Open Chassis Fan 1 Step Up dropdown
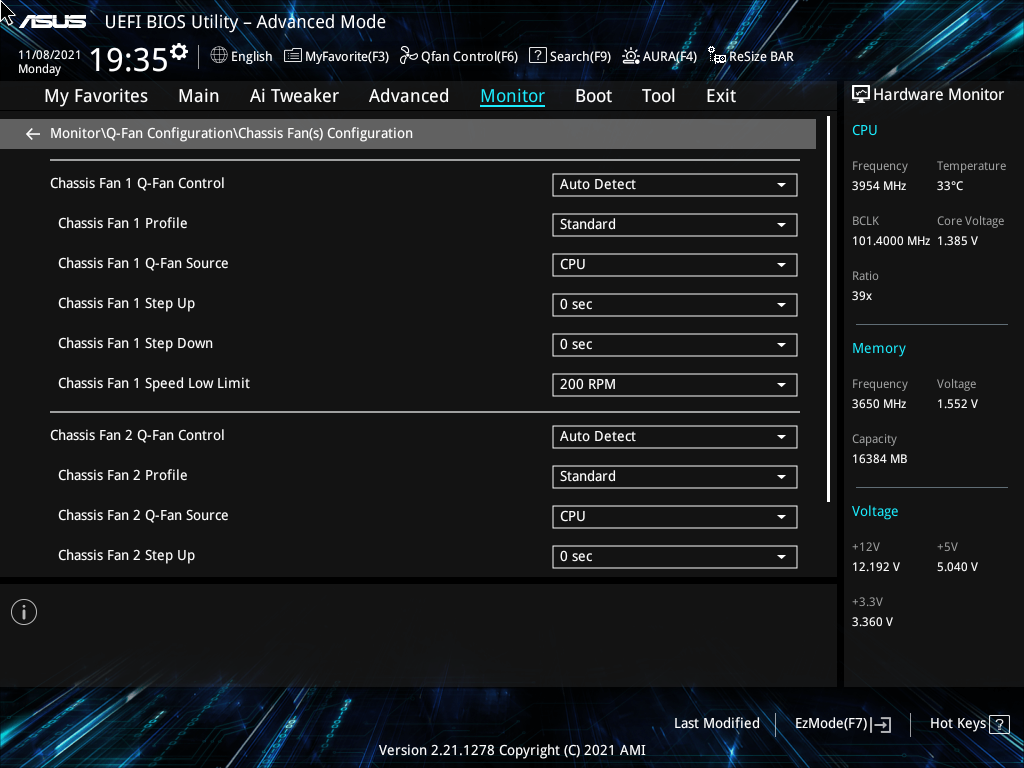1024x768 pixels. point(675,305)
